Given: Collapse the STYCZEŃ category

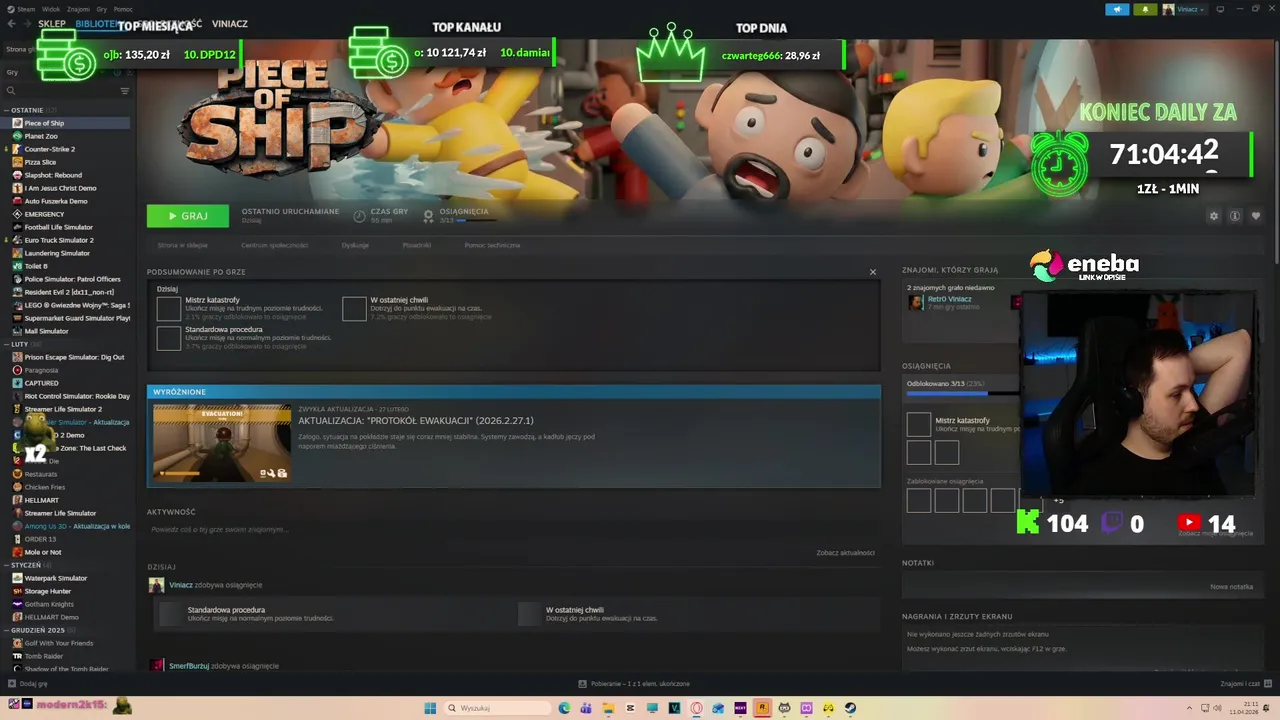Looking at the screenshot, I should tap(7, 565).
